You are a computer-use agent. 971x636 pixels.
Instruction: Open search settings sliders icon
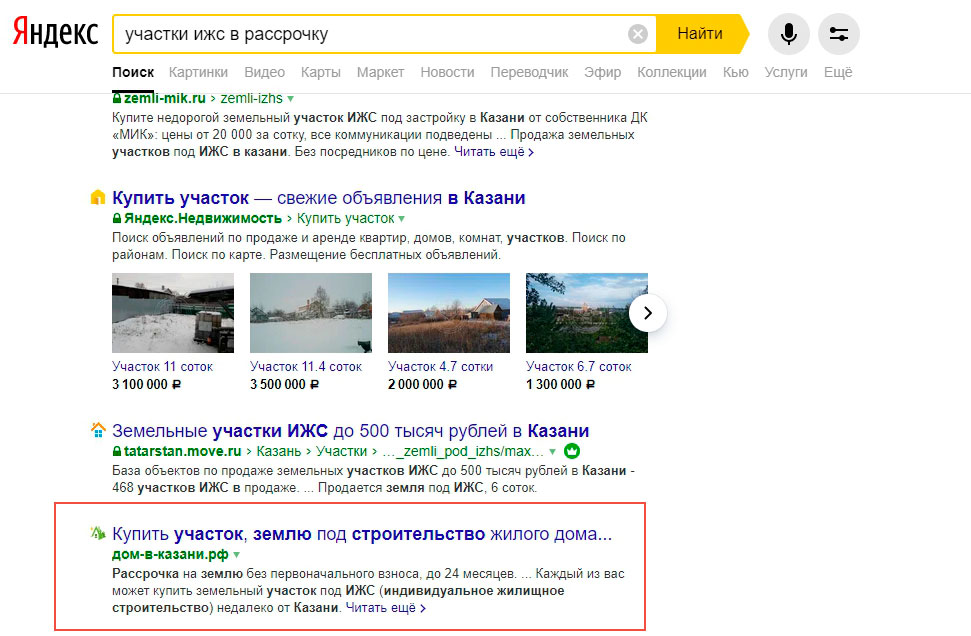pos(838,33)
